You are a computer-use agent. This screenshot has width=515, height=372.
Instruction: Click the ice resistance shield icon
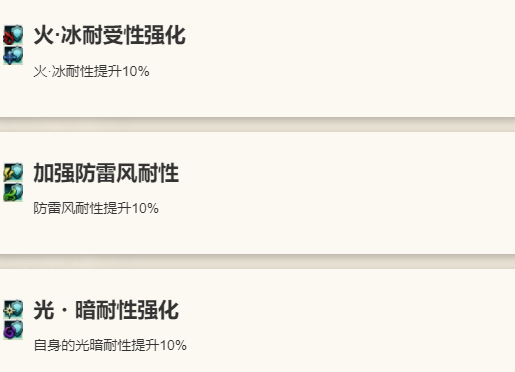13,55
